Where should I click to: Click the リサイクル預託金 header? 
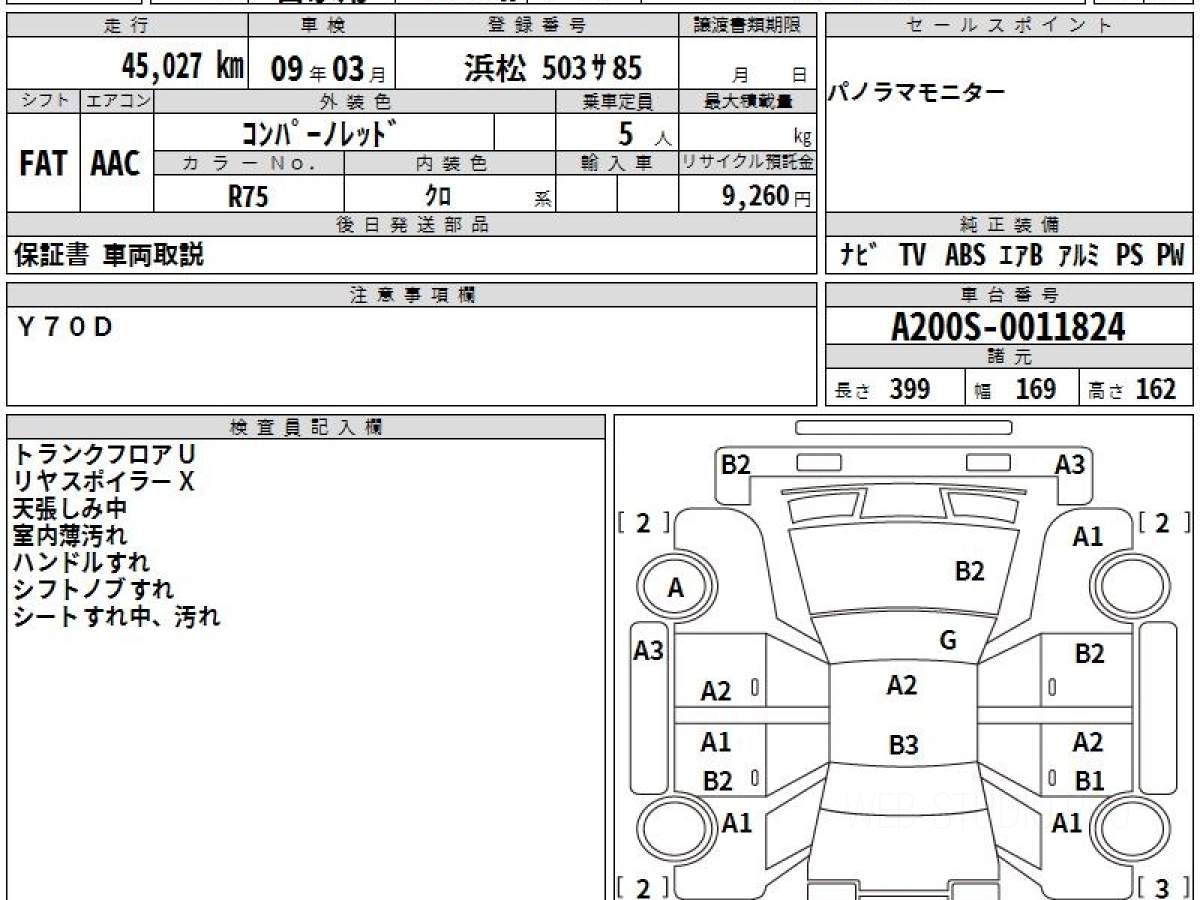[748, 163]
